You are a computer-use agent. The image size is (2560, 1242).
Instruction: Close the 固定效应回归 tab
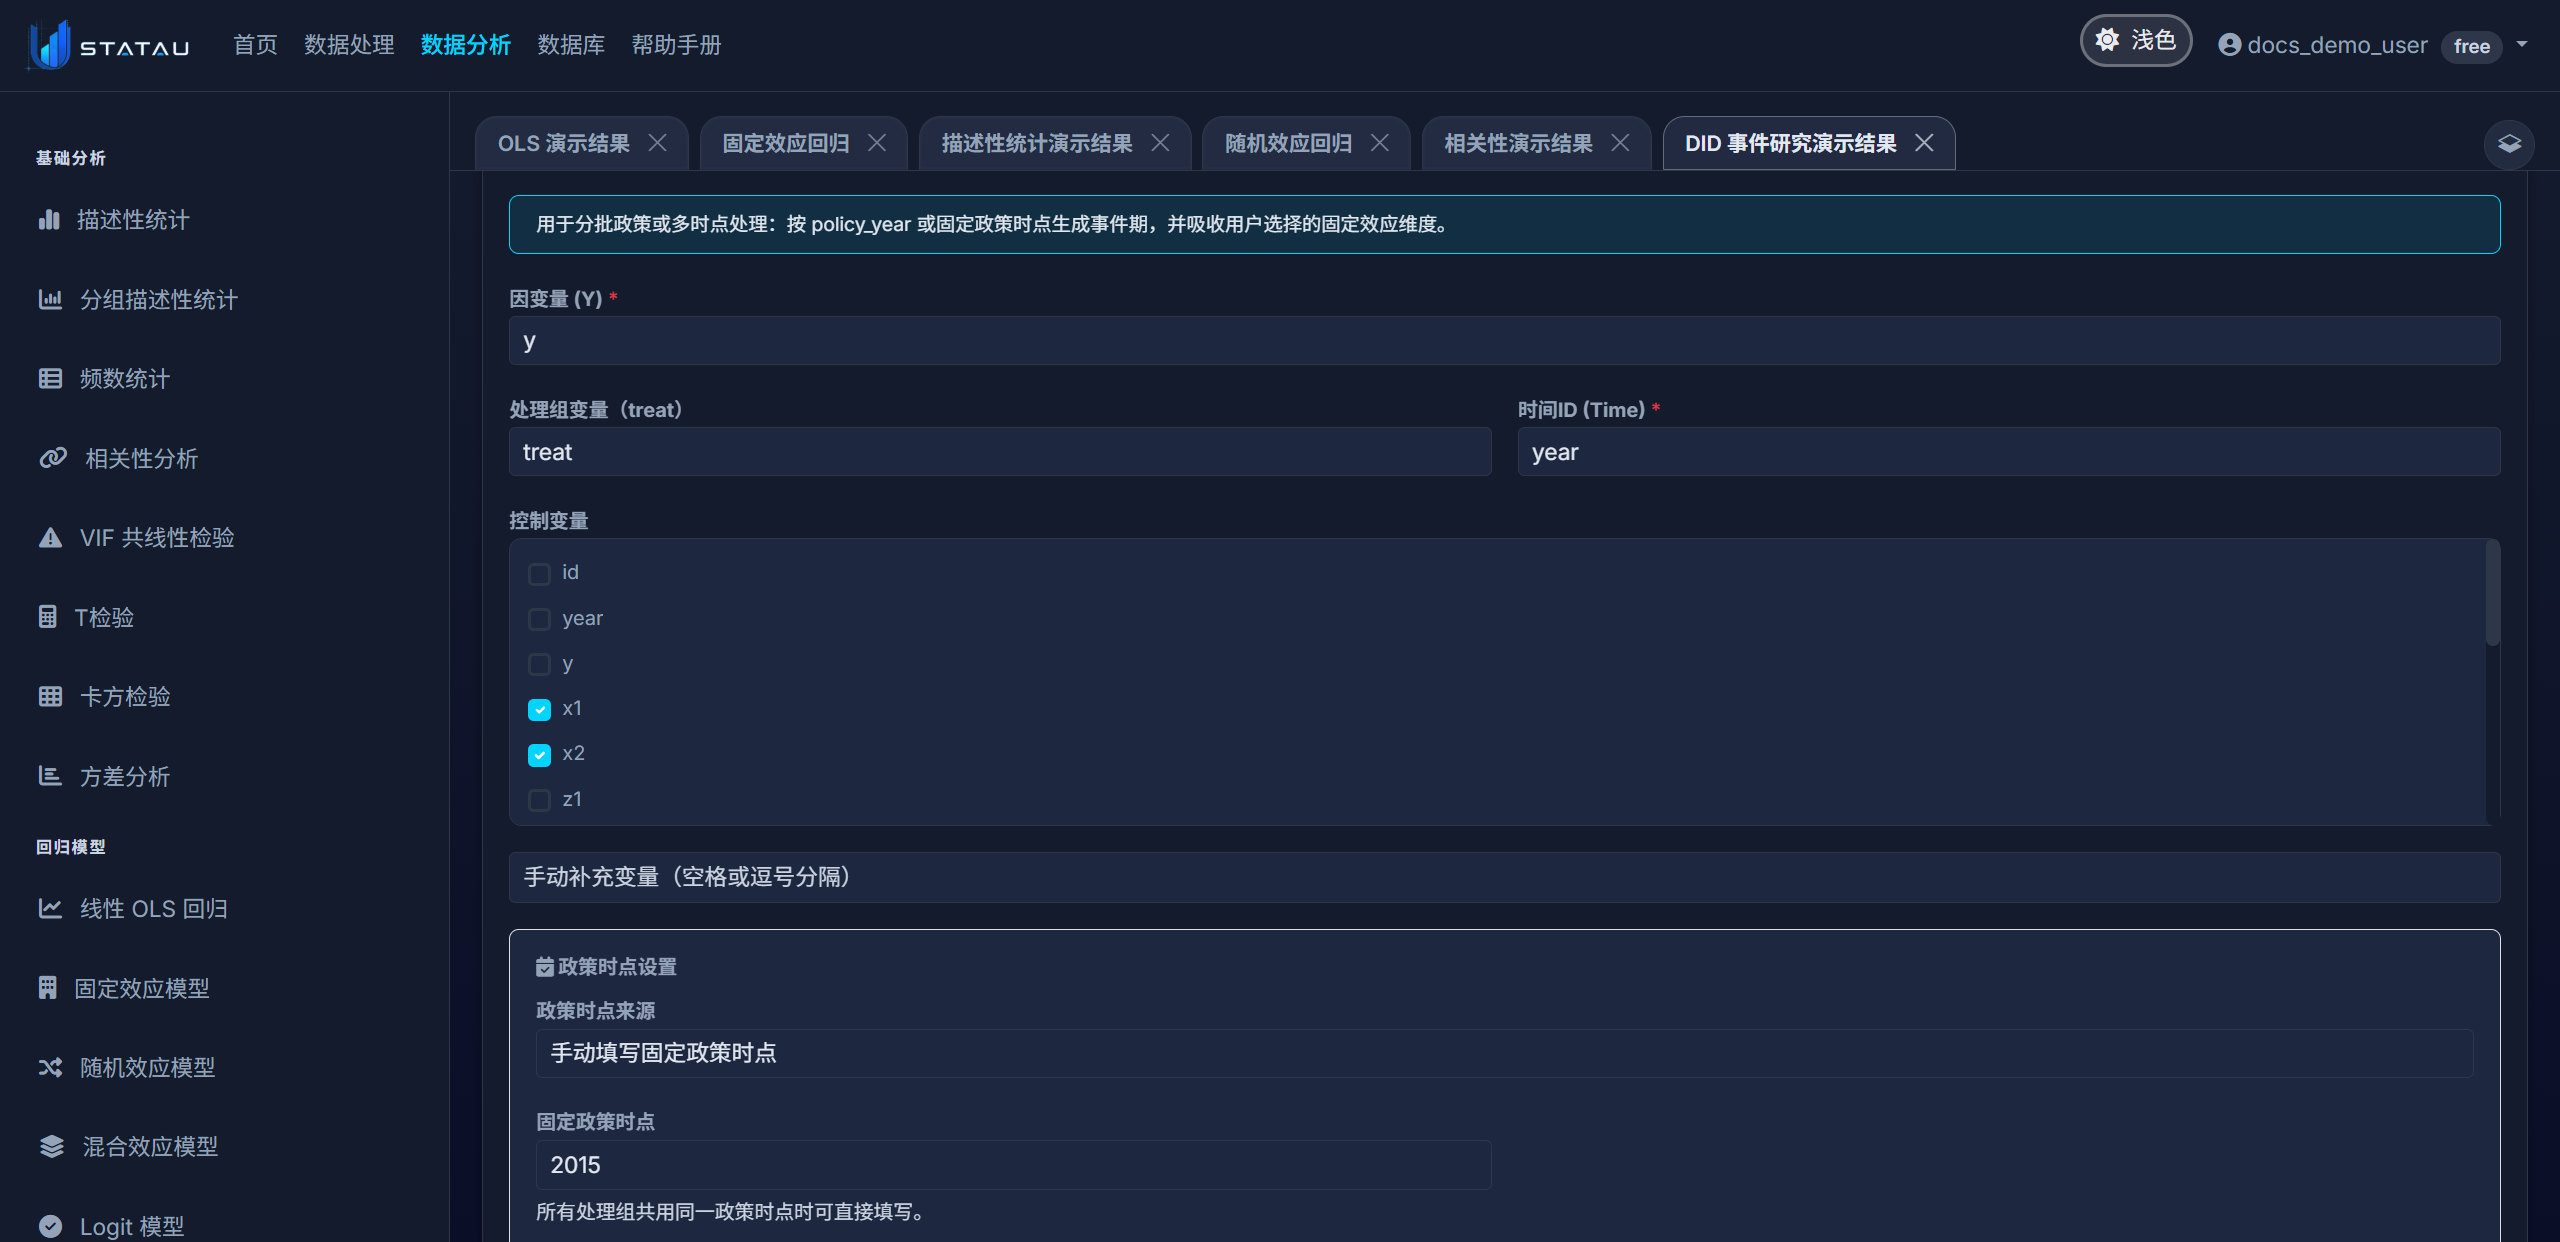click(x=877, y=143)
